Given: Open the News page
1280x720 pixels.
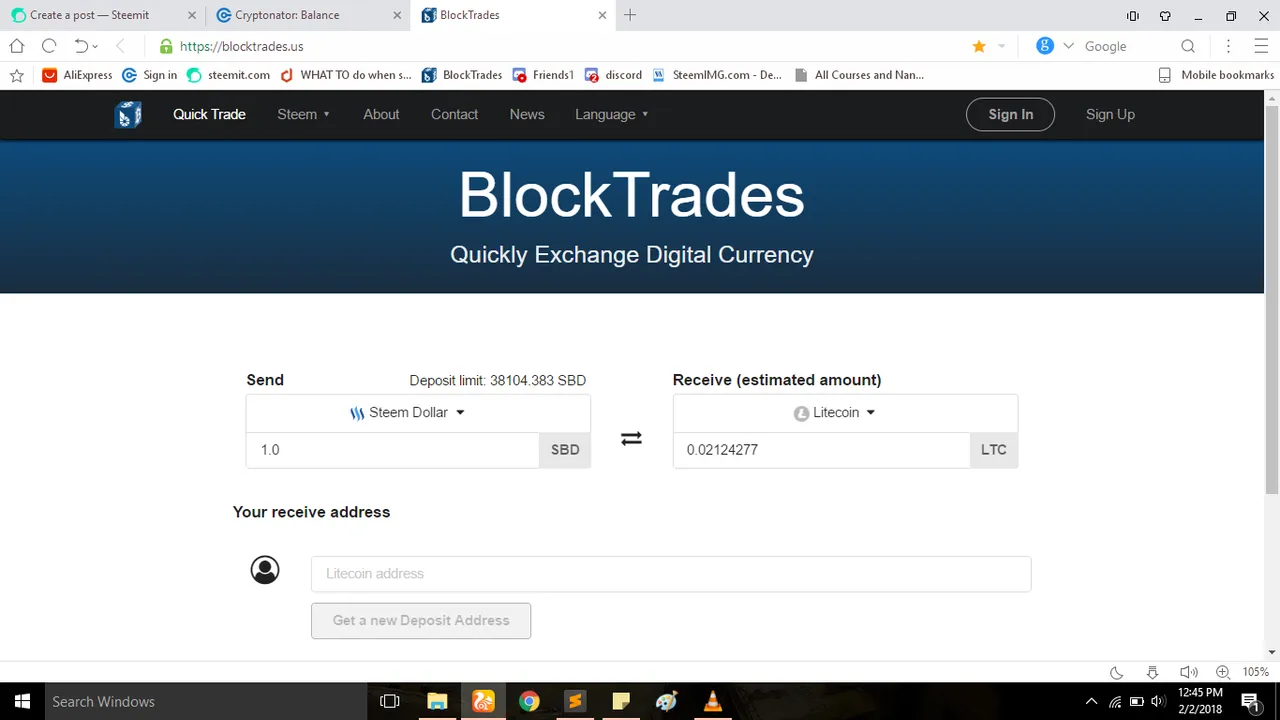Looking at the screenshot, I should [x=527, y=114].
